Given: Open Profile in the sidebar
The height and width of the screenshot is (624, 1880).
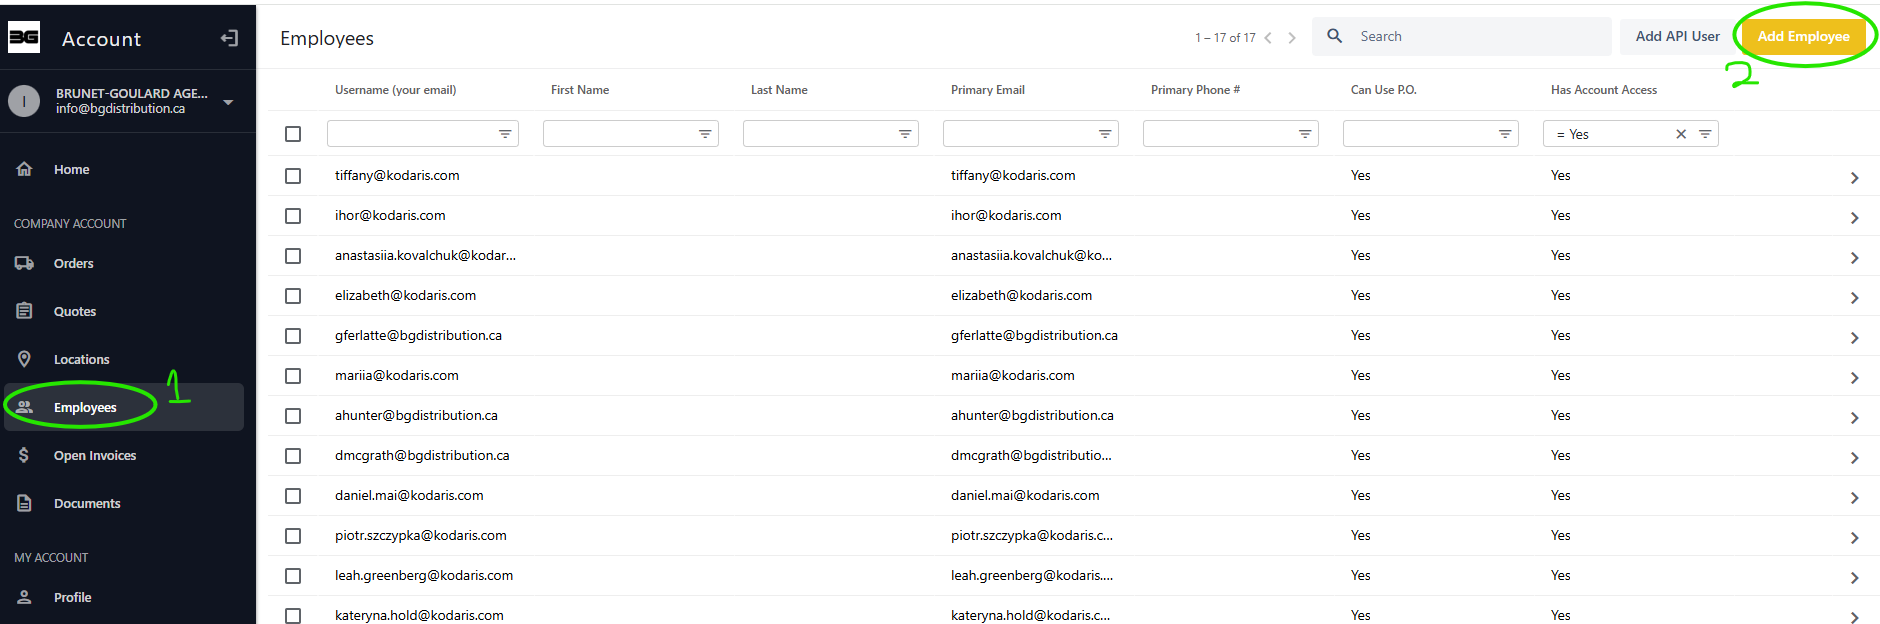Looking at the screenshot, I should coord(124,597).
